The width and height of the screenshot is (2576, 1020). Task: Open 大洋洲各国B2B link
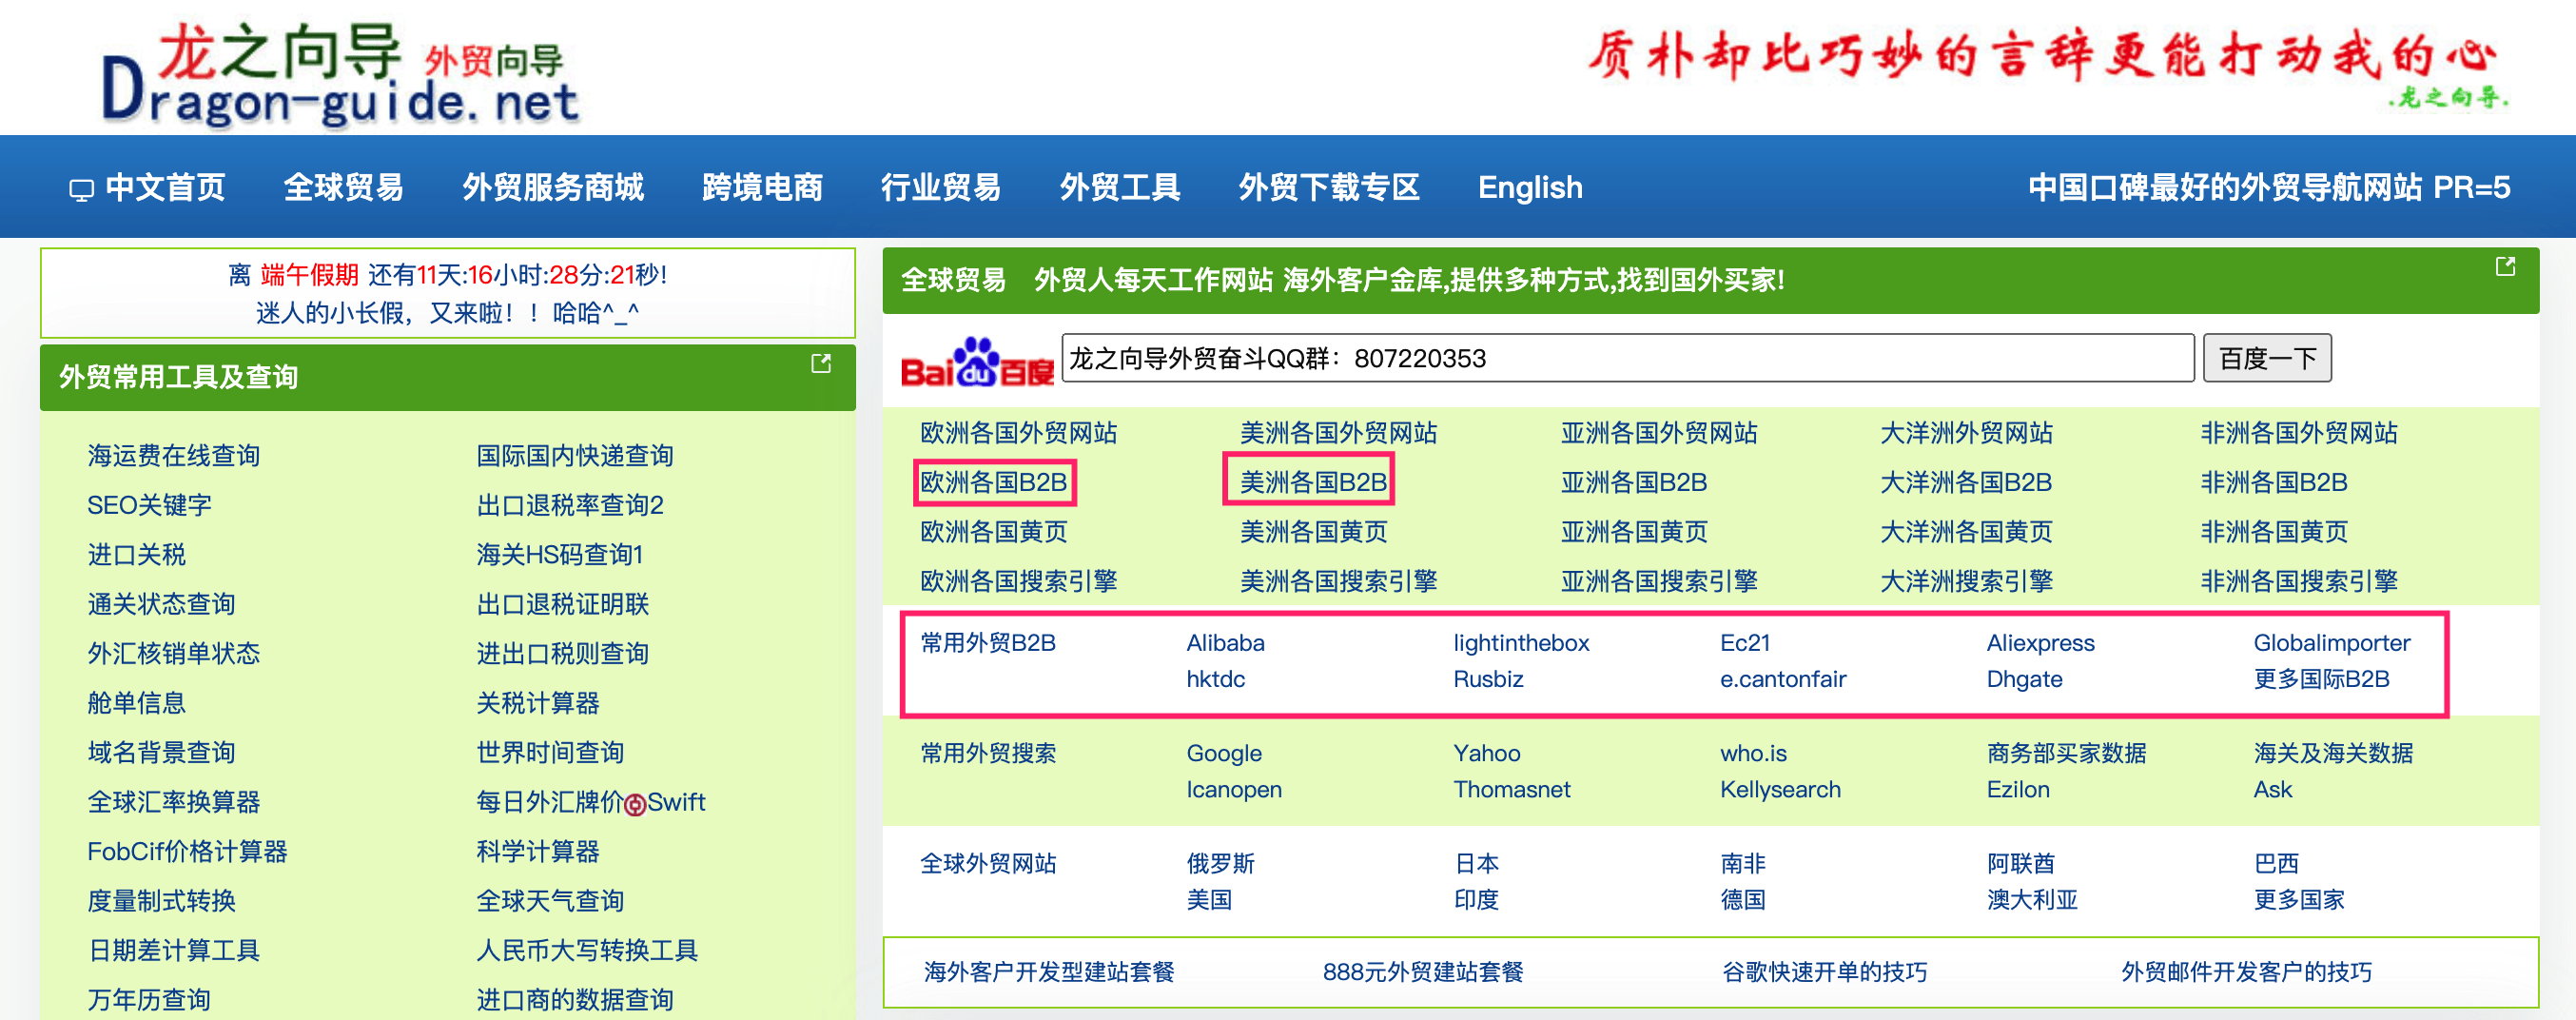coord(1966,482)
